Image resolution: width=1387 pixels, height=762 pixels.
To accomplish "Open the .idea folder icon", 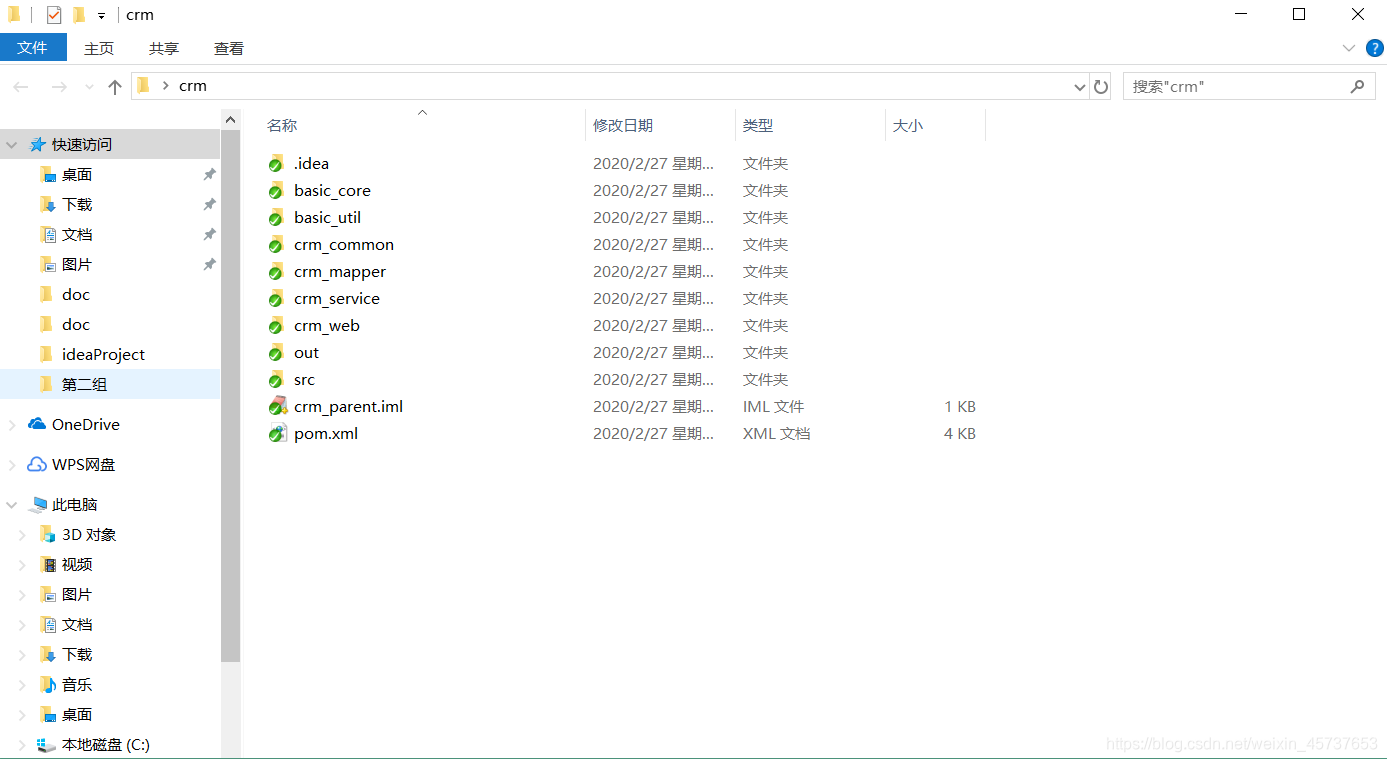I will [x=276, y=164].
